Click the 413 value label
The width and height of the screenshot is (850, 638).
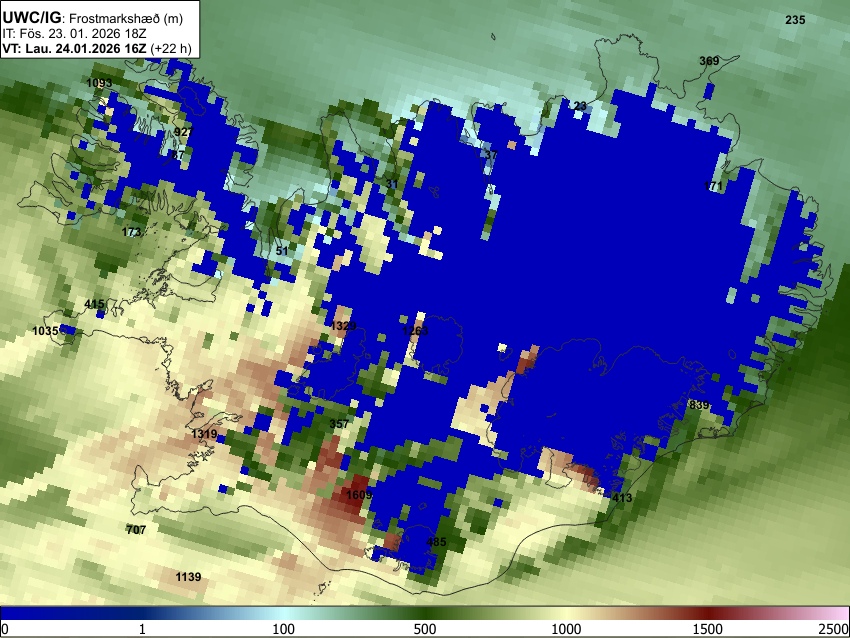[622, 497]
